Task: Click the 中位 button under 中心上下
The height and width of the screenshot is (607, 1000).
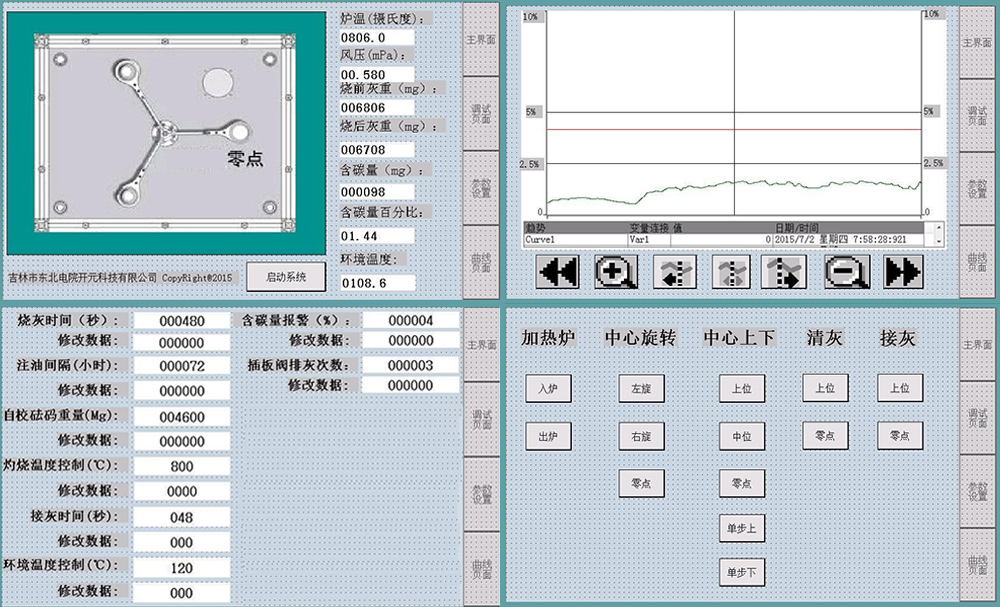Action: (741, 436)
